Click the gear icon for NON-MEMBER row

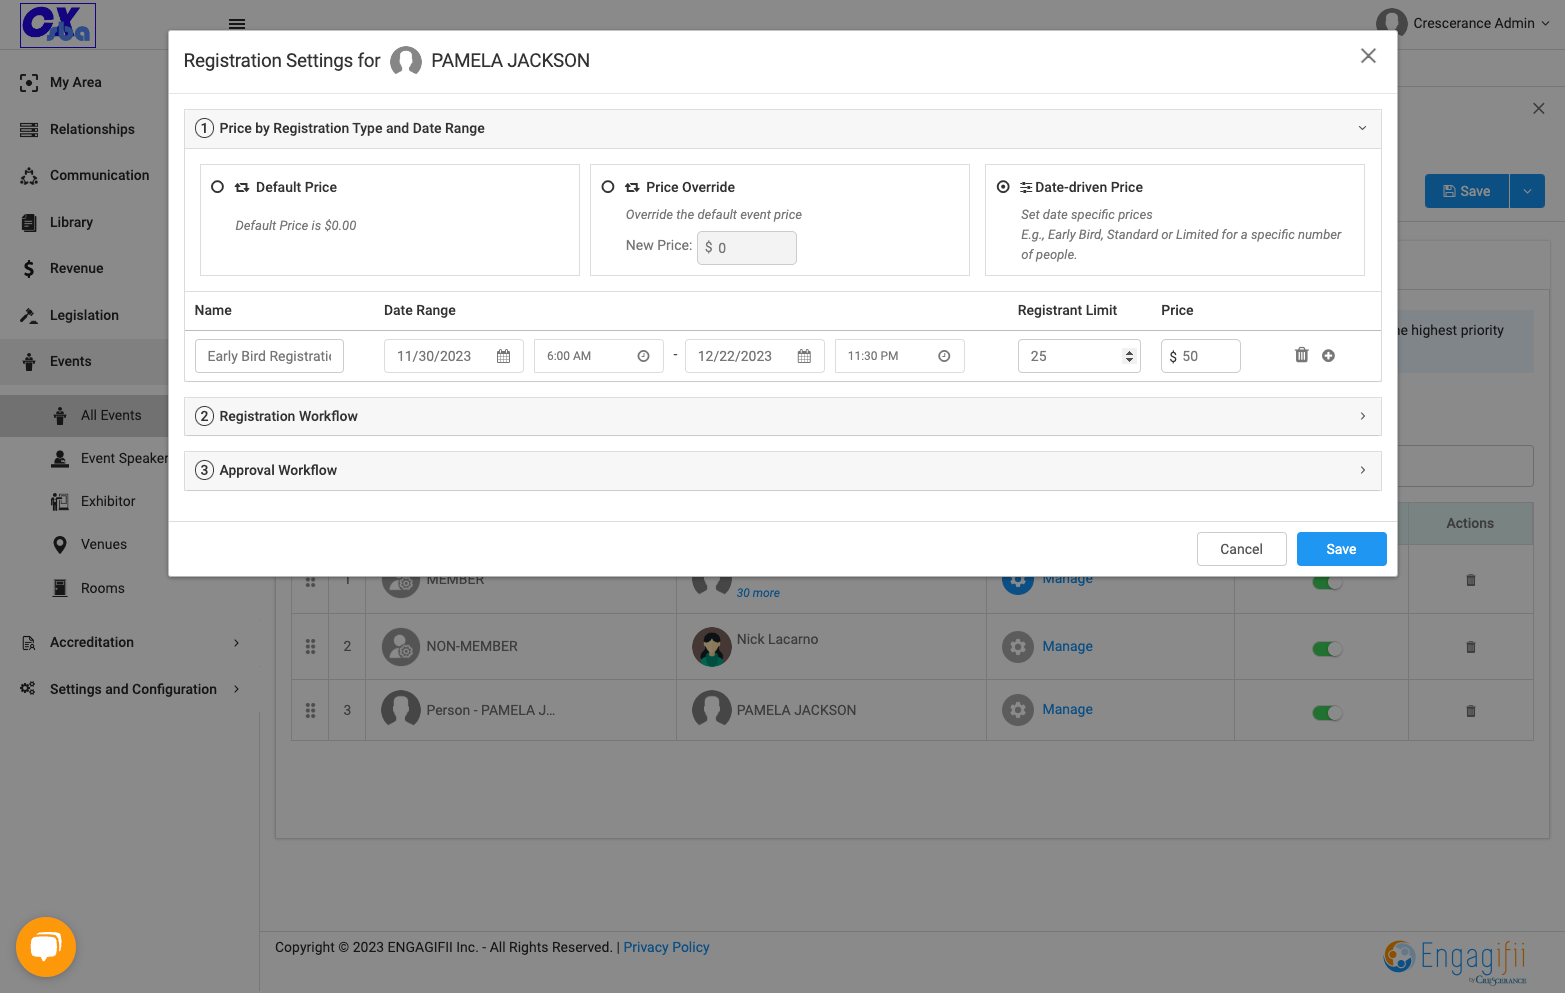[1018, 647]
